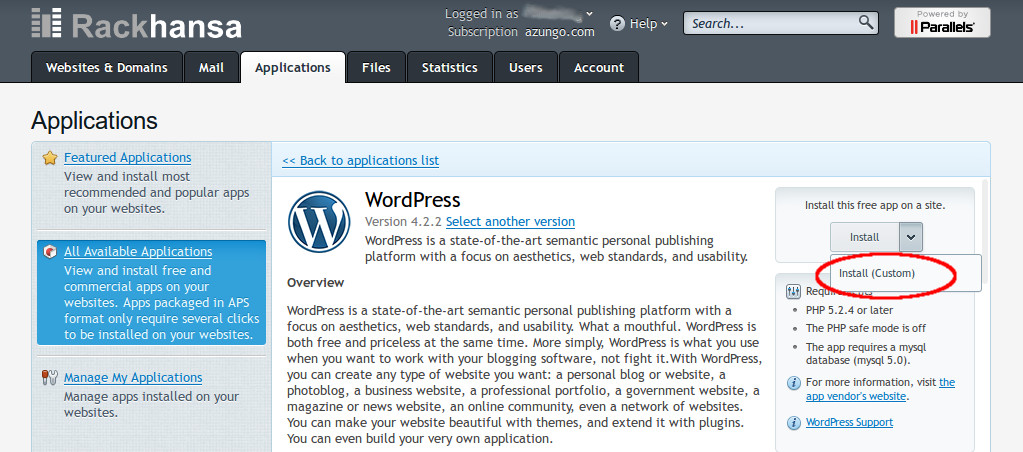Screen dimensions: 1023x452
Task: Switch to the Users tab
Action: 526,68
